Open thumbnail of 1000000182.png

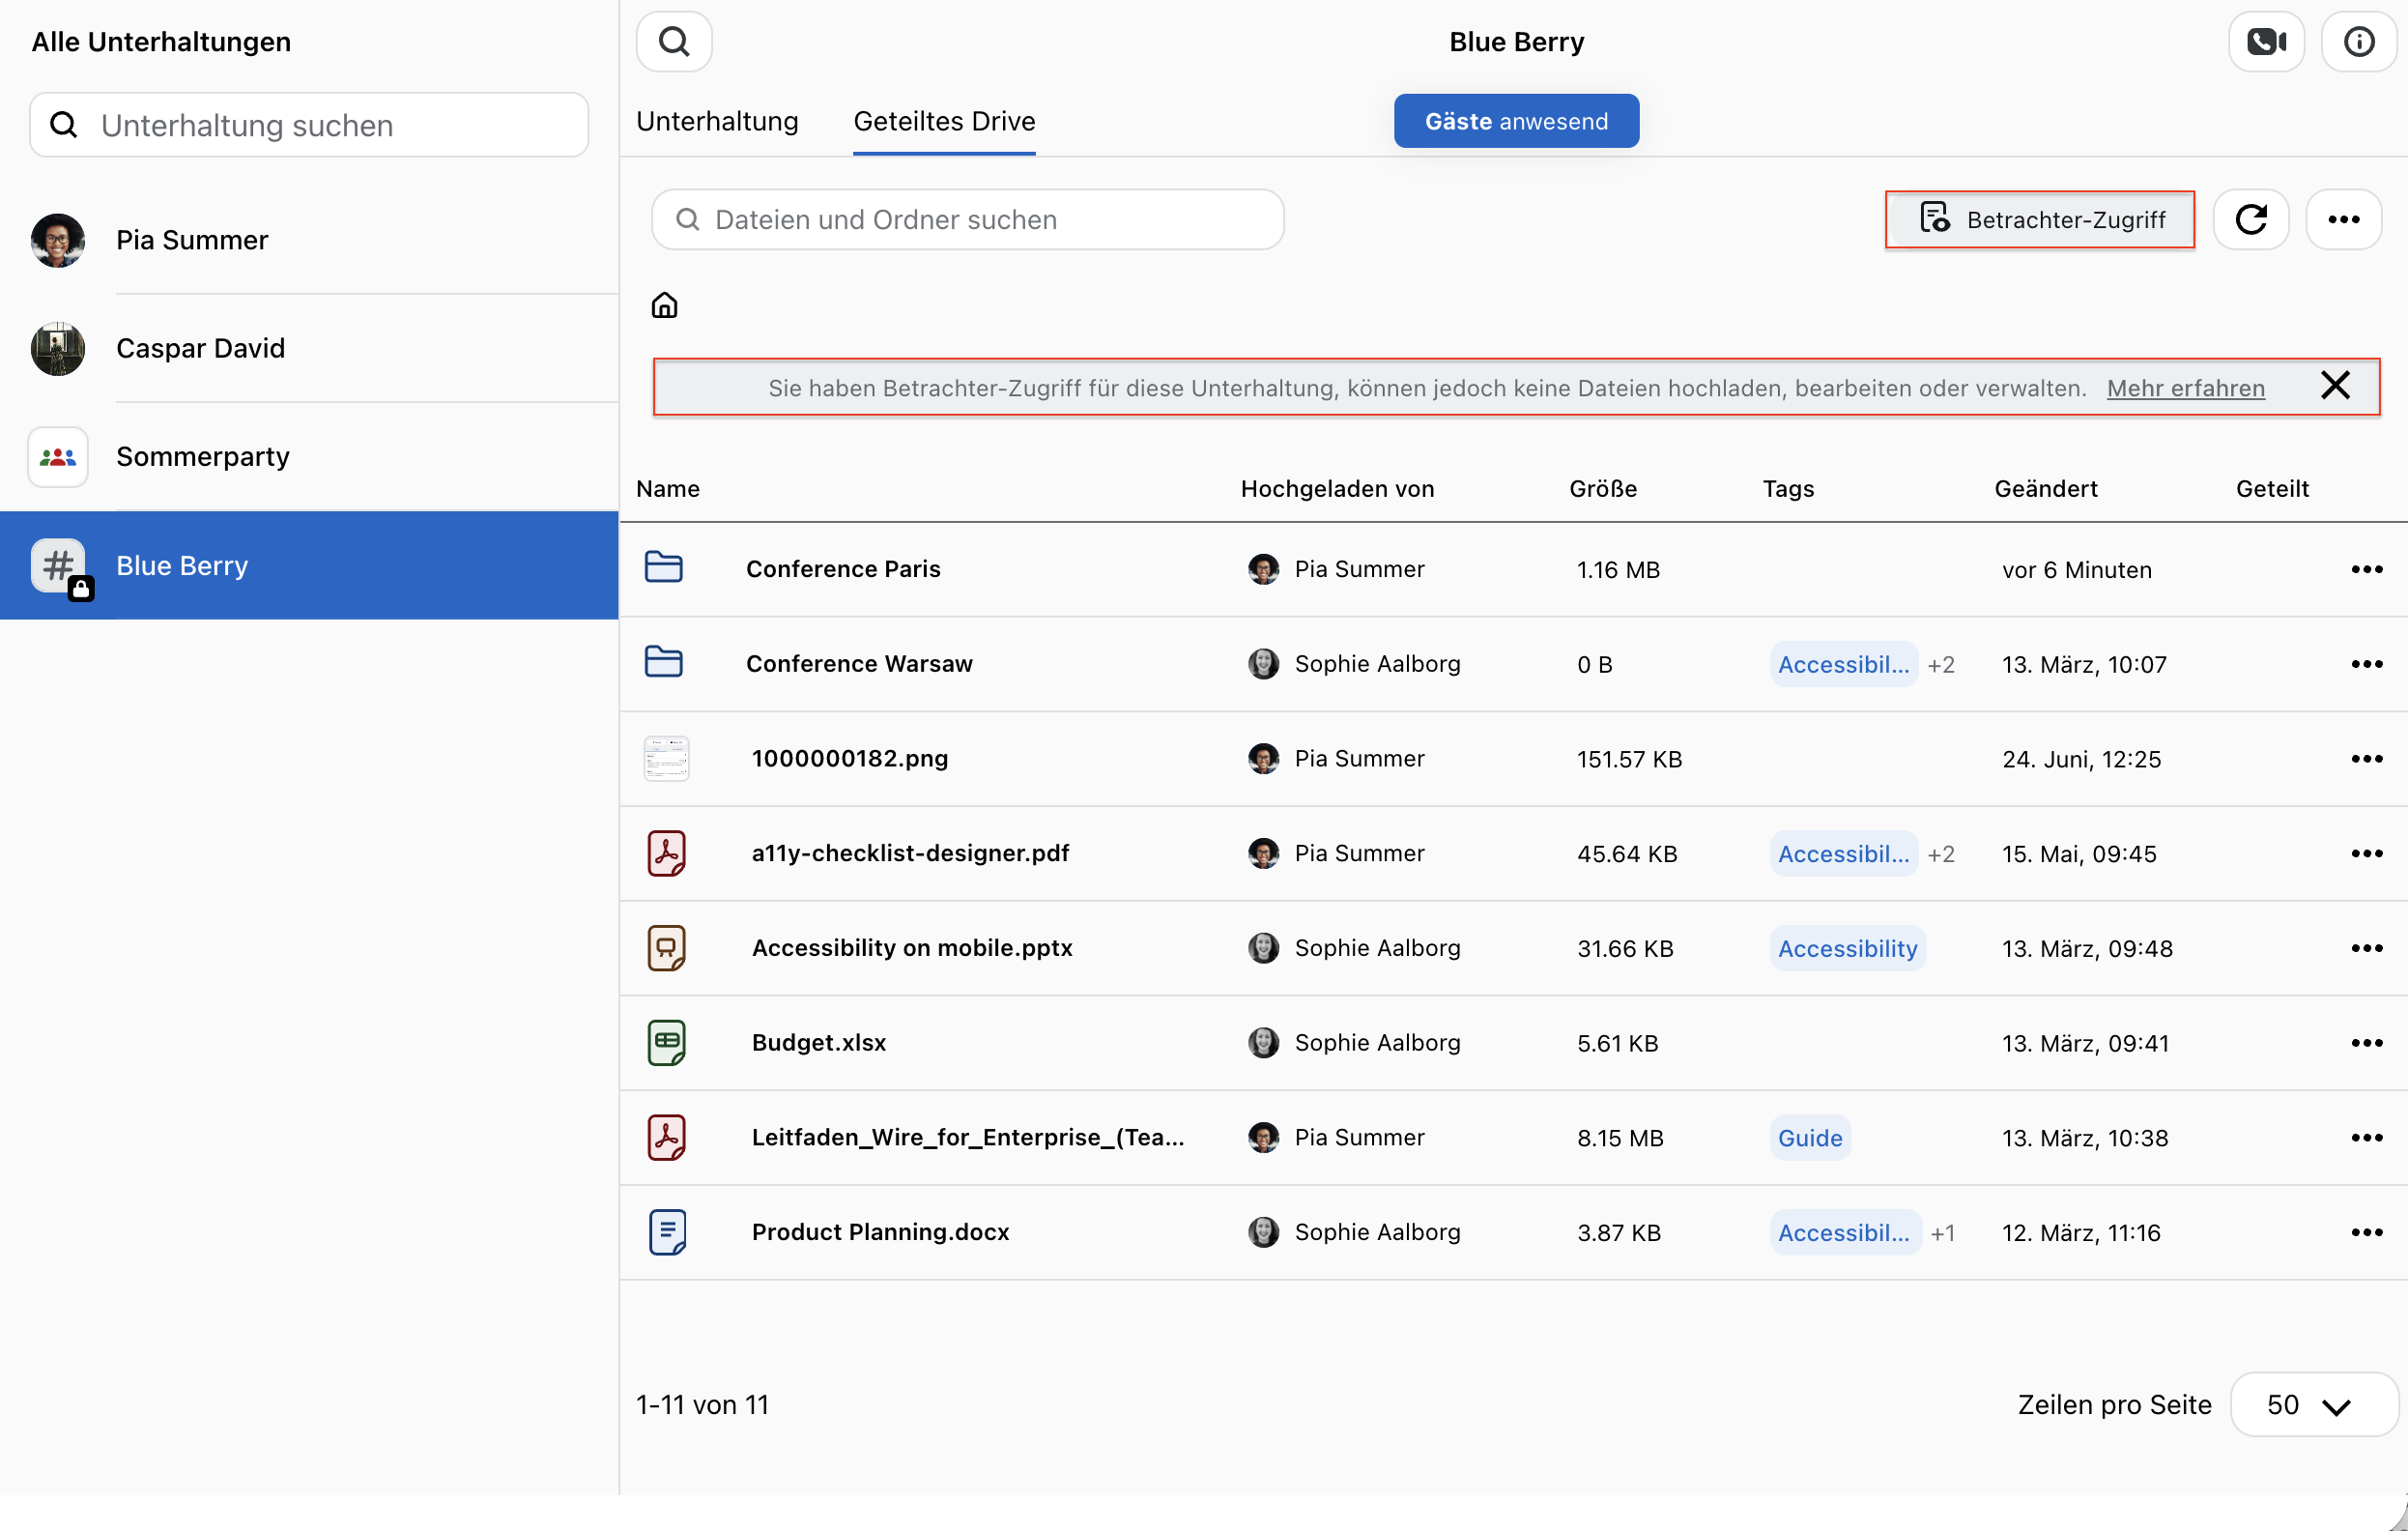(x=666, y=758)
